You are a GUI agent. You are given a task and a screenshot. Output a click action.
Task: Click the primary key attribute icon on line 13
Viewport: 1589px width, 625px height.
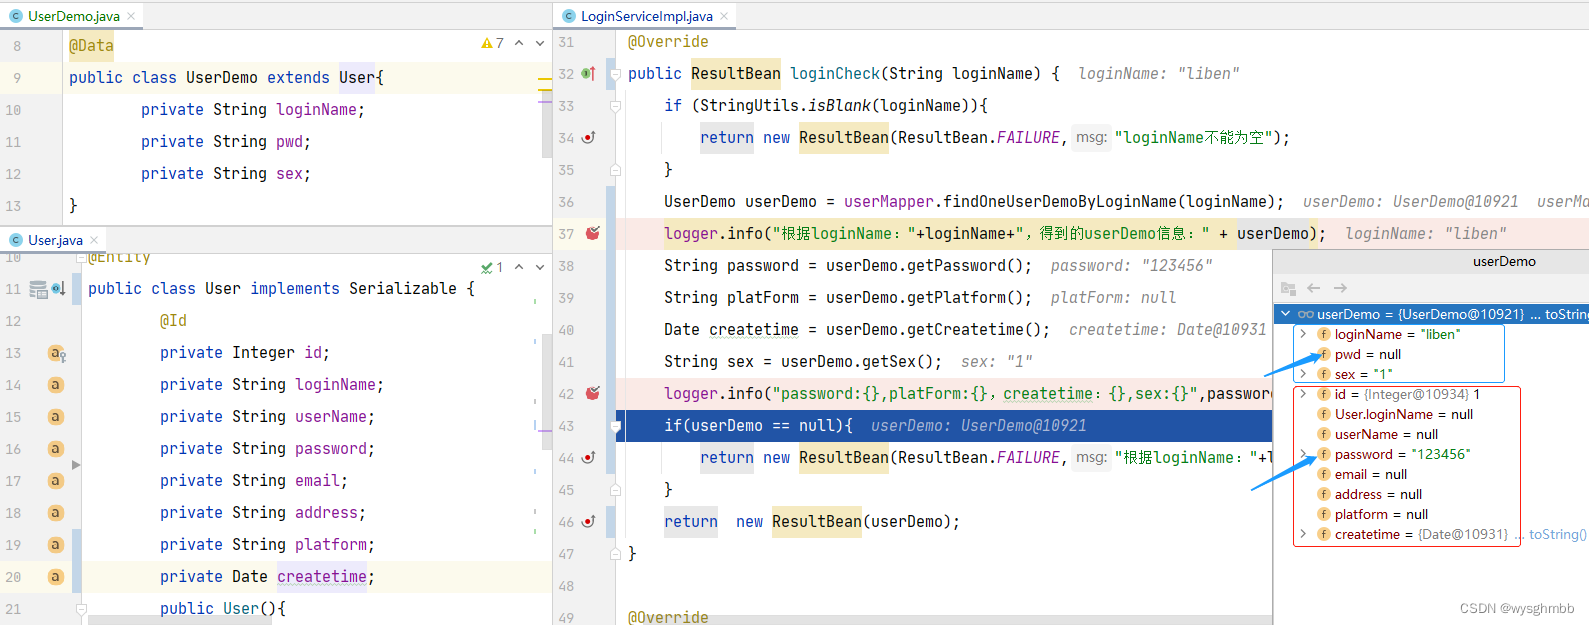(57, 353)
